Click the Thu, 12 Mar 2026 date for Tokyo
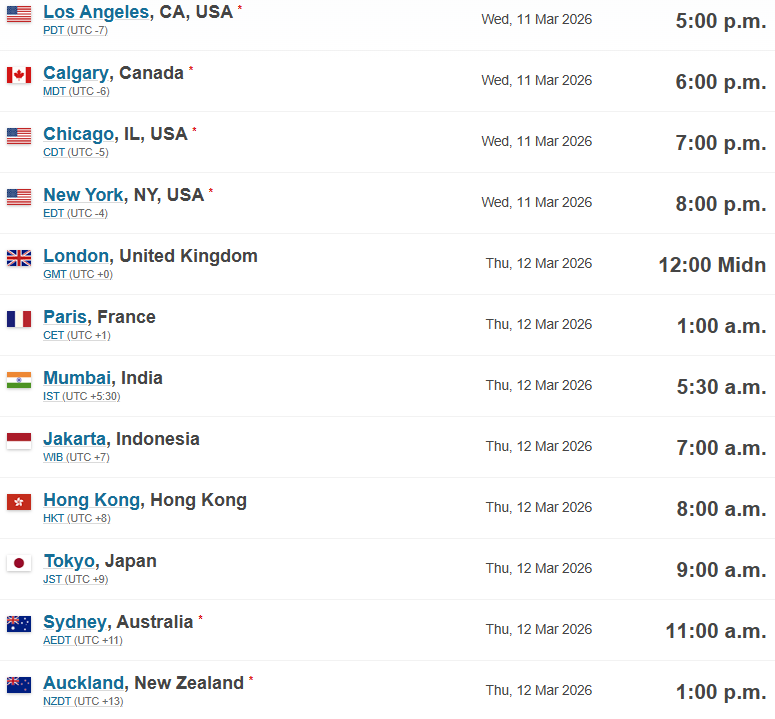Viewport: 775px width, 719px height. click(538, 568)
